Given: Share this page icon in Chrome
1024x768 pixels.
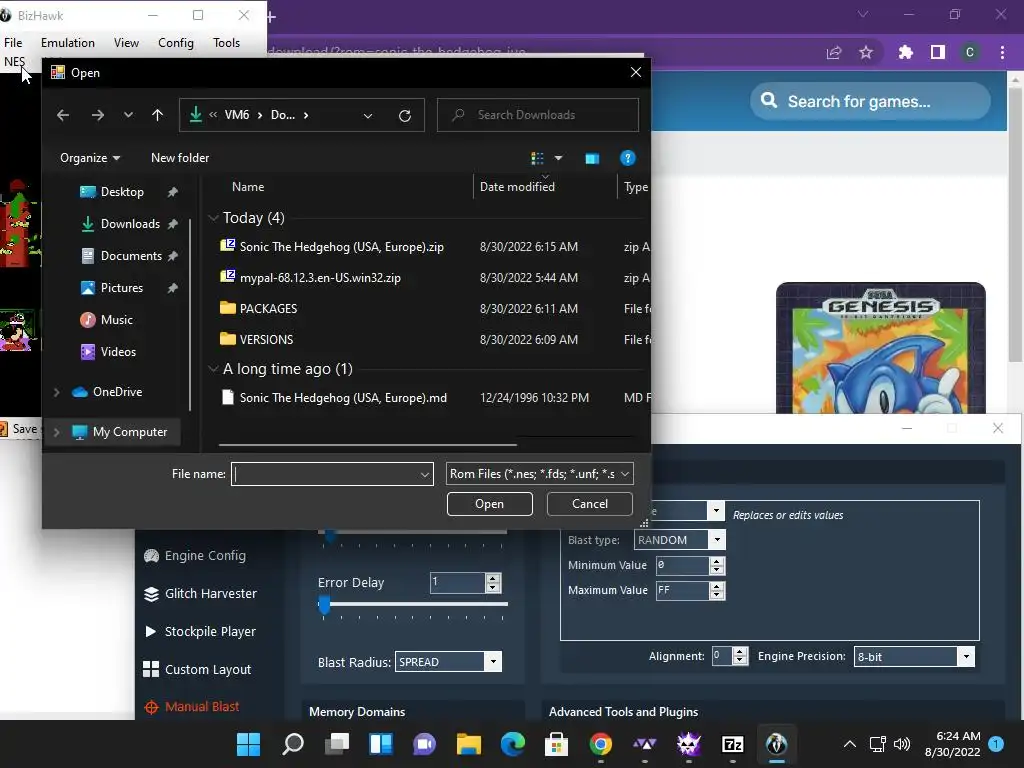Looking at the screenshot, I should click(x=834, y=52).
